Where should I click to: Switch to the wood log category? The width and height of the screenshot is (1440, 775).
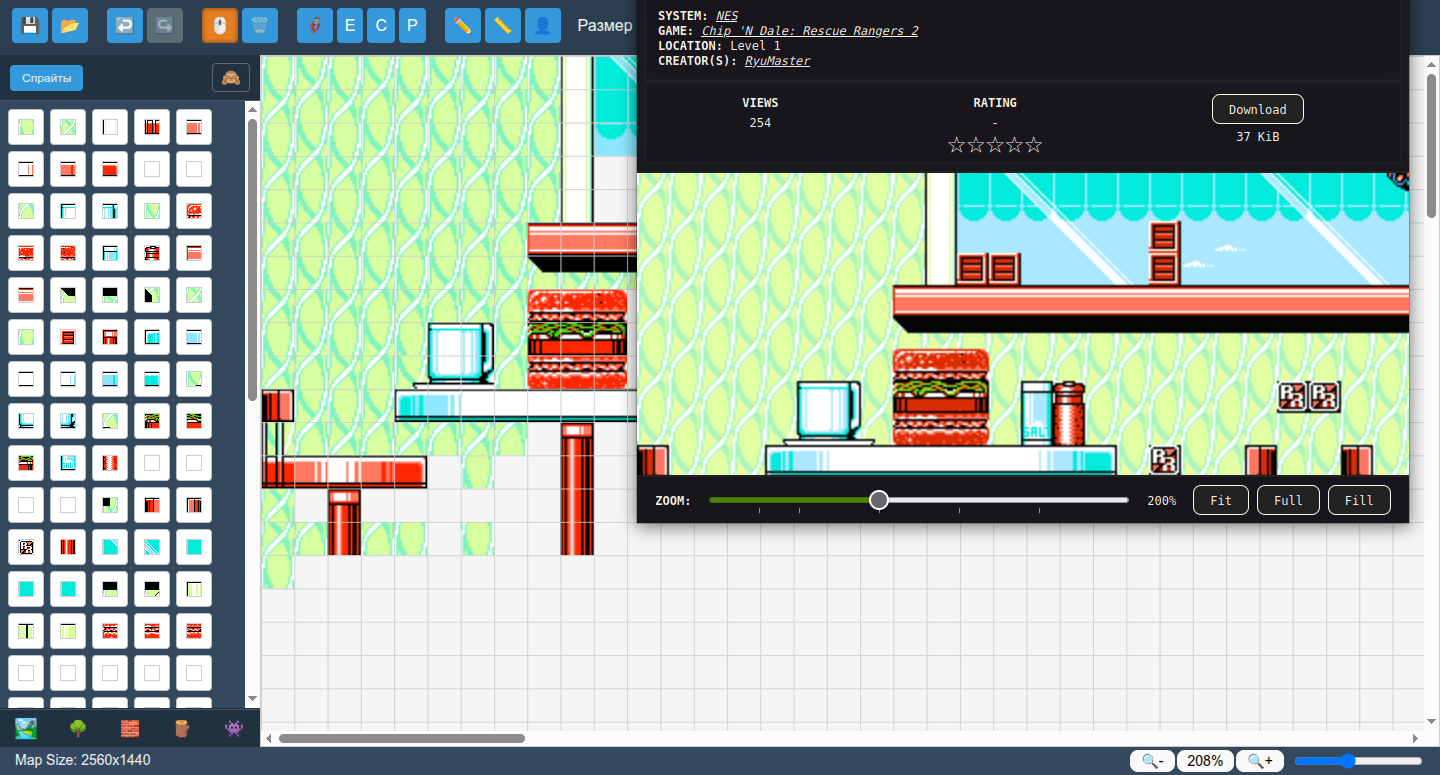coord(182,728)
